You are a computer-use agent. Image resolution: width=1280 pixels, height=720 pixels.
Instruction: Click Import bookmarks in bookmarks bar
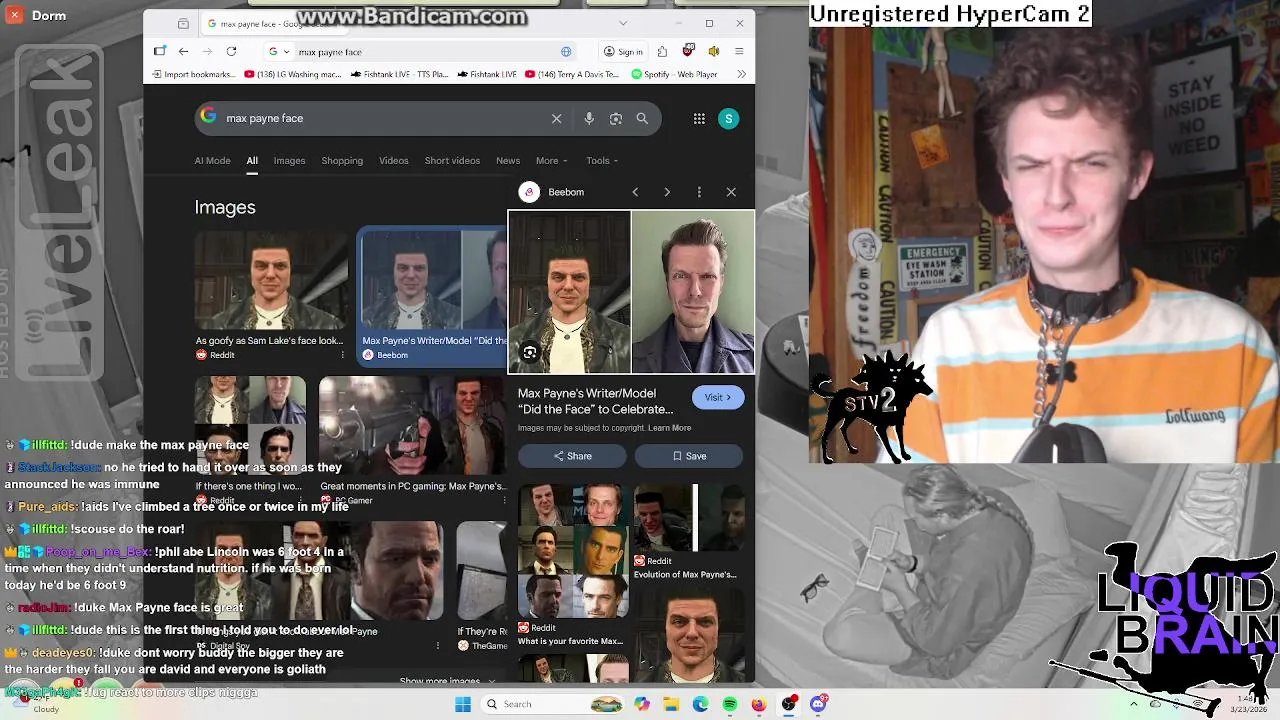point(194,74)
